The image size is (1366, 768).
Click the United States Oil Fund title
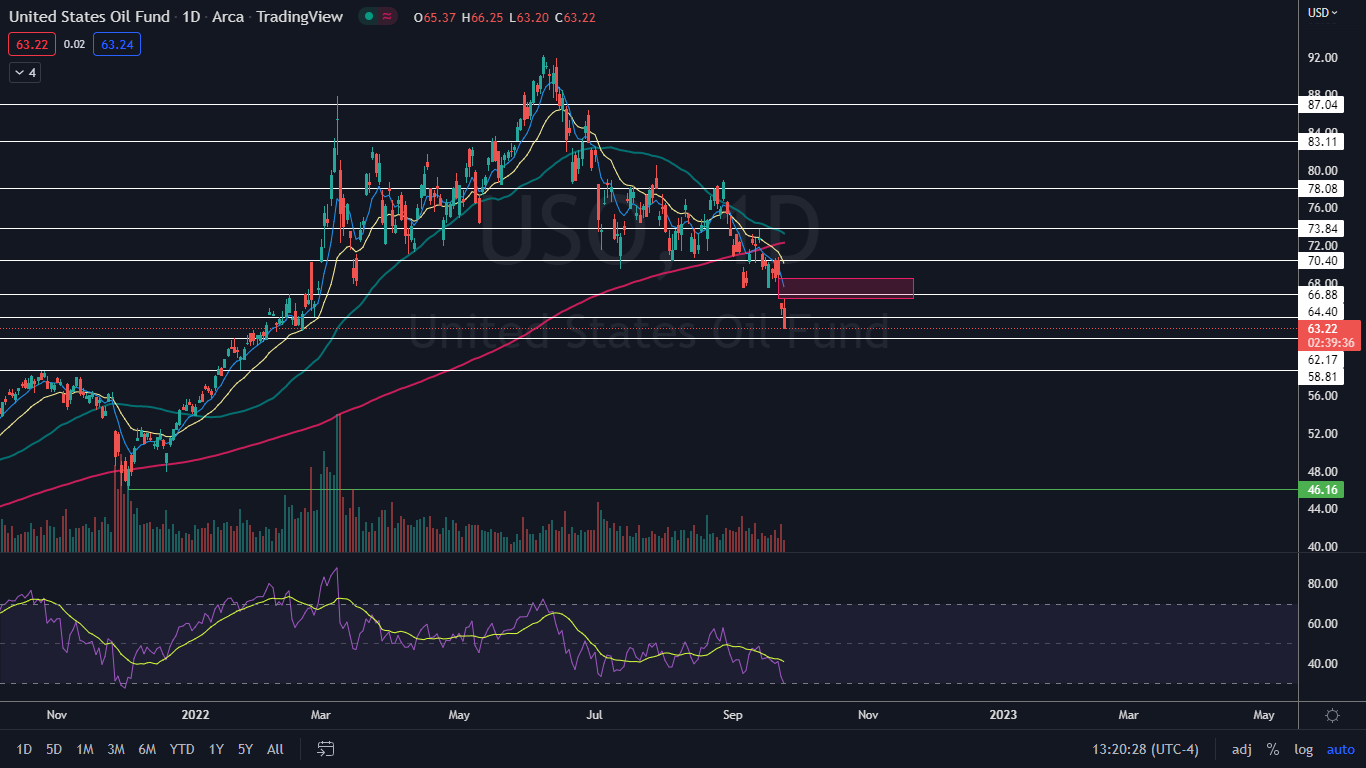tap(89, 16)
